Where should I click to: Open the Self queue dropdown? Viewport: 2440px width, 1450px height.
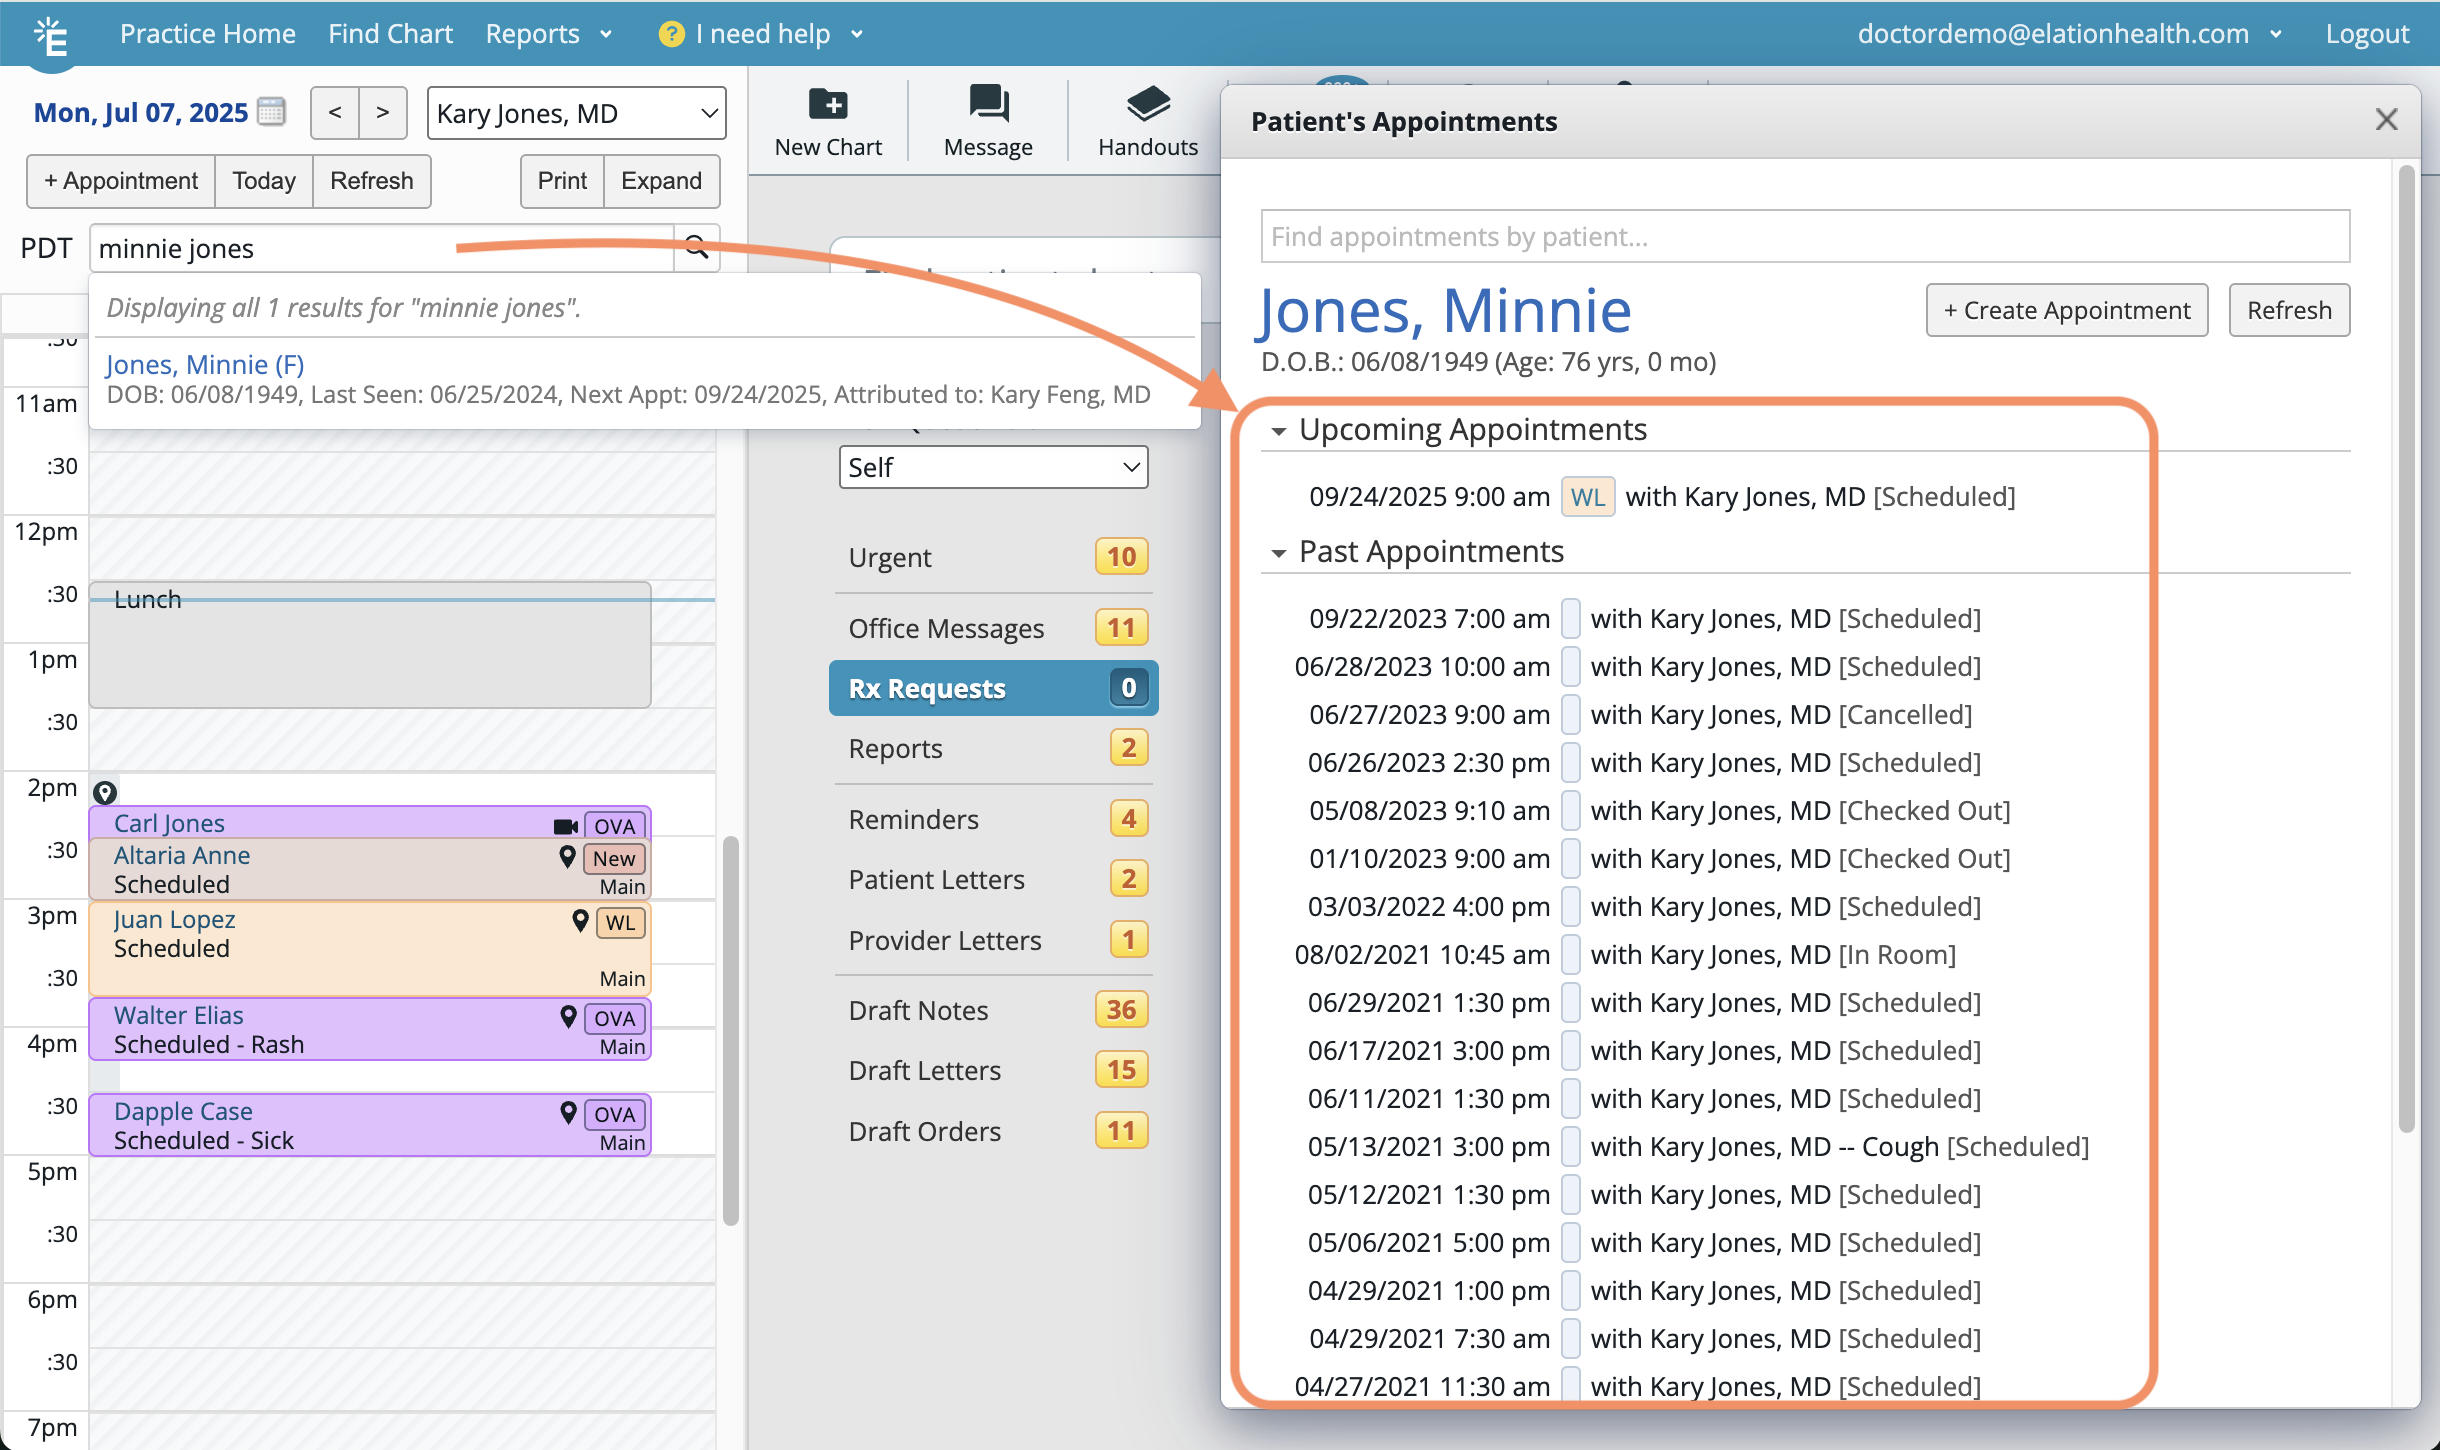click(993, 467)
